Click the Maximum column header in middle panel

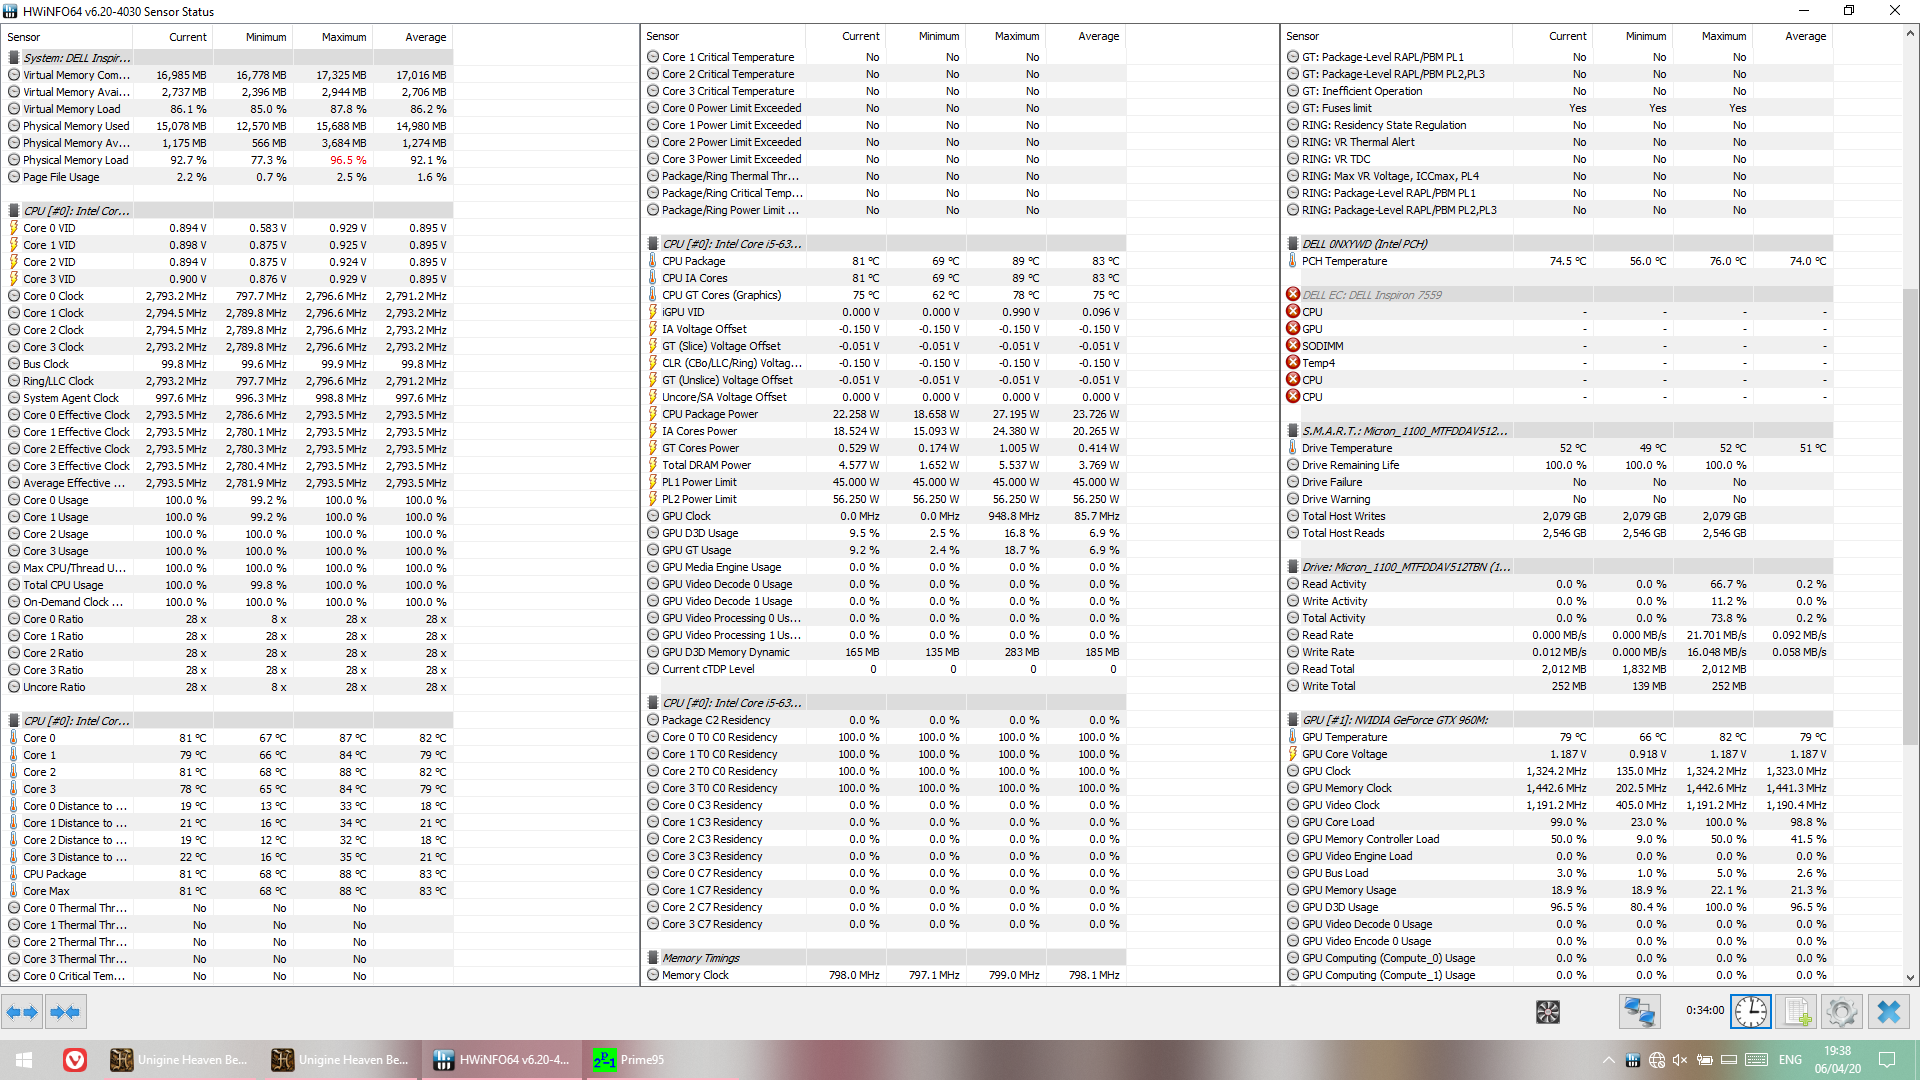tap(1005, 36)
